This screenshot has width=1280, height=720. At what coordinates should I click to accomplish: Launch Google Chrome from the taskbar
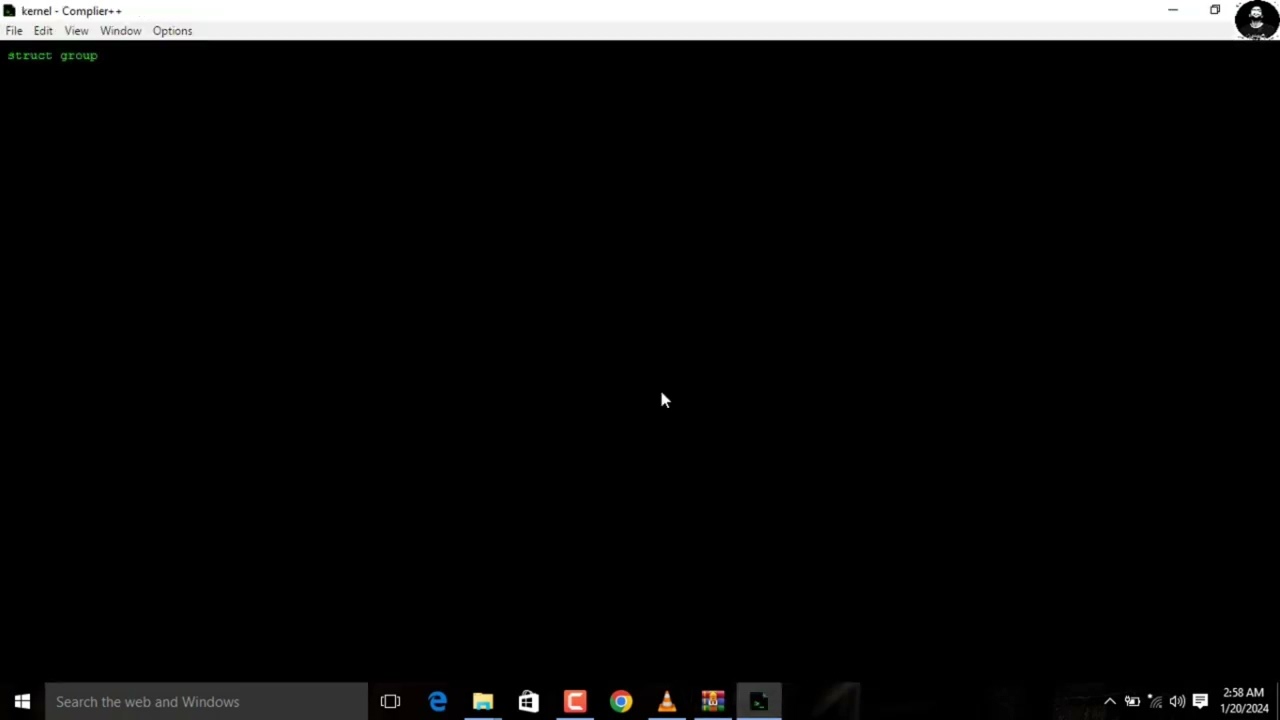[621, 702]
